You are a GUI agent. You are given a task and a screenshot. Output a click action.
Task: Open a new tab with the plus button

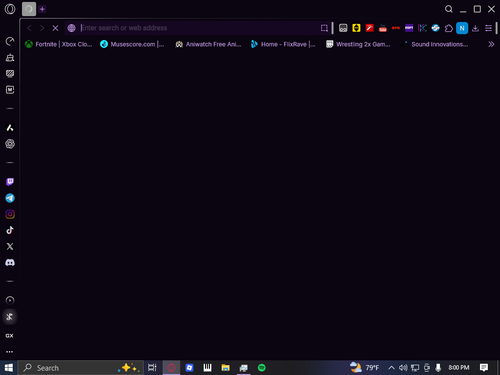point(42,9)
